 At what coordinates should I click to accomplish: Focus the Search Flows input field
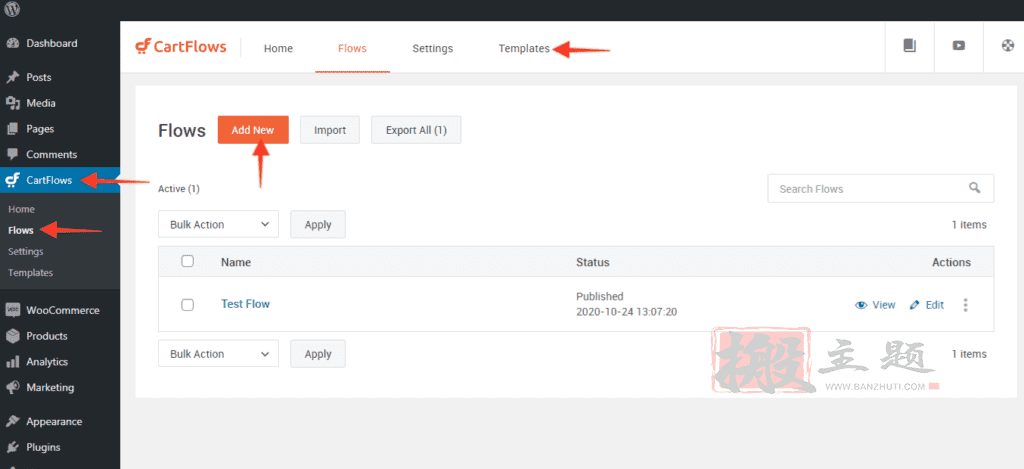[881, 188]
